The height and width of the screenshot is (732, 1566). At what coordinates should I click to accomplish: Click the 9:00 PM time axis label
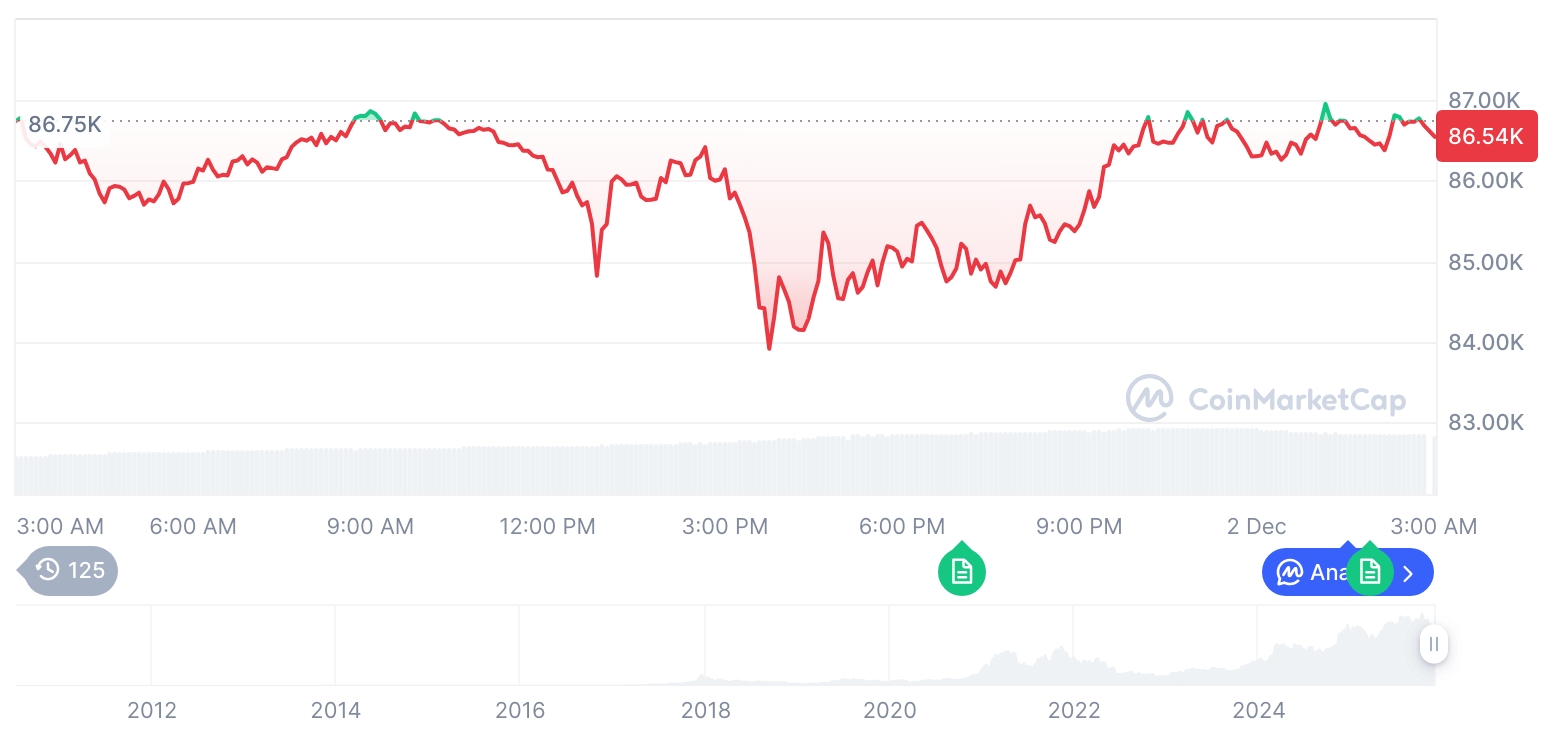coord(1079,526)
